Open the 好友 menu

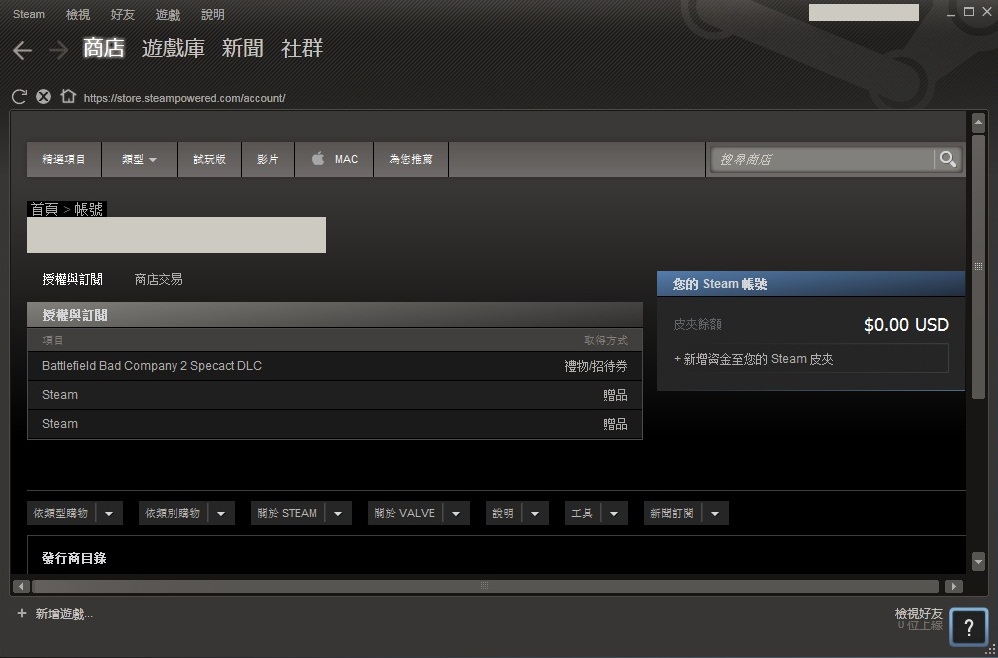[x=122, y=14]
